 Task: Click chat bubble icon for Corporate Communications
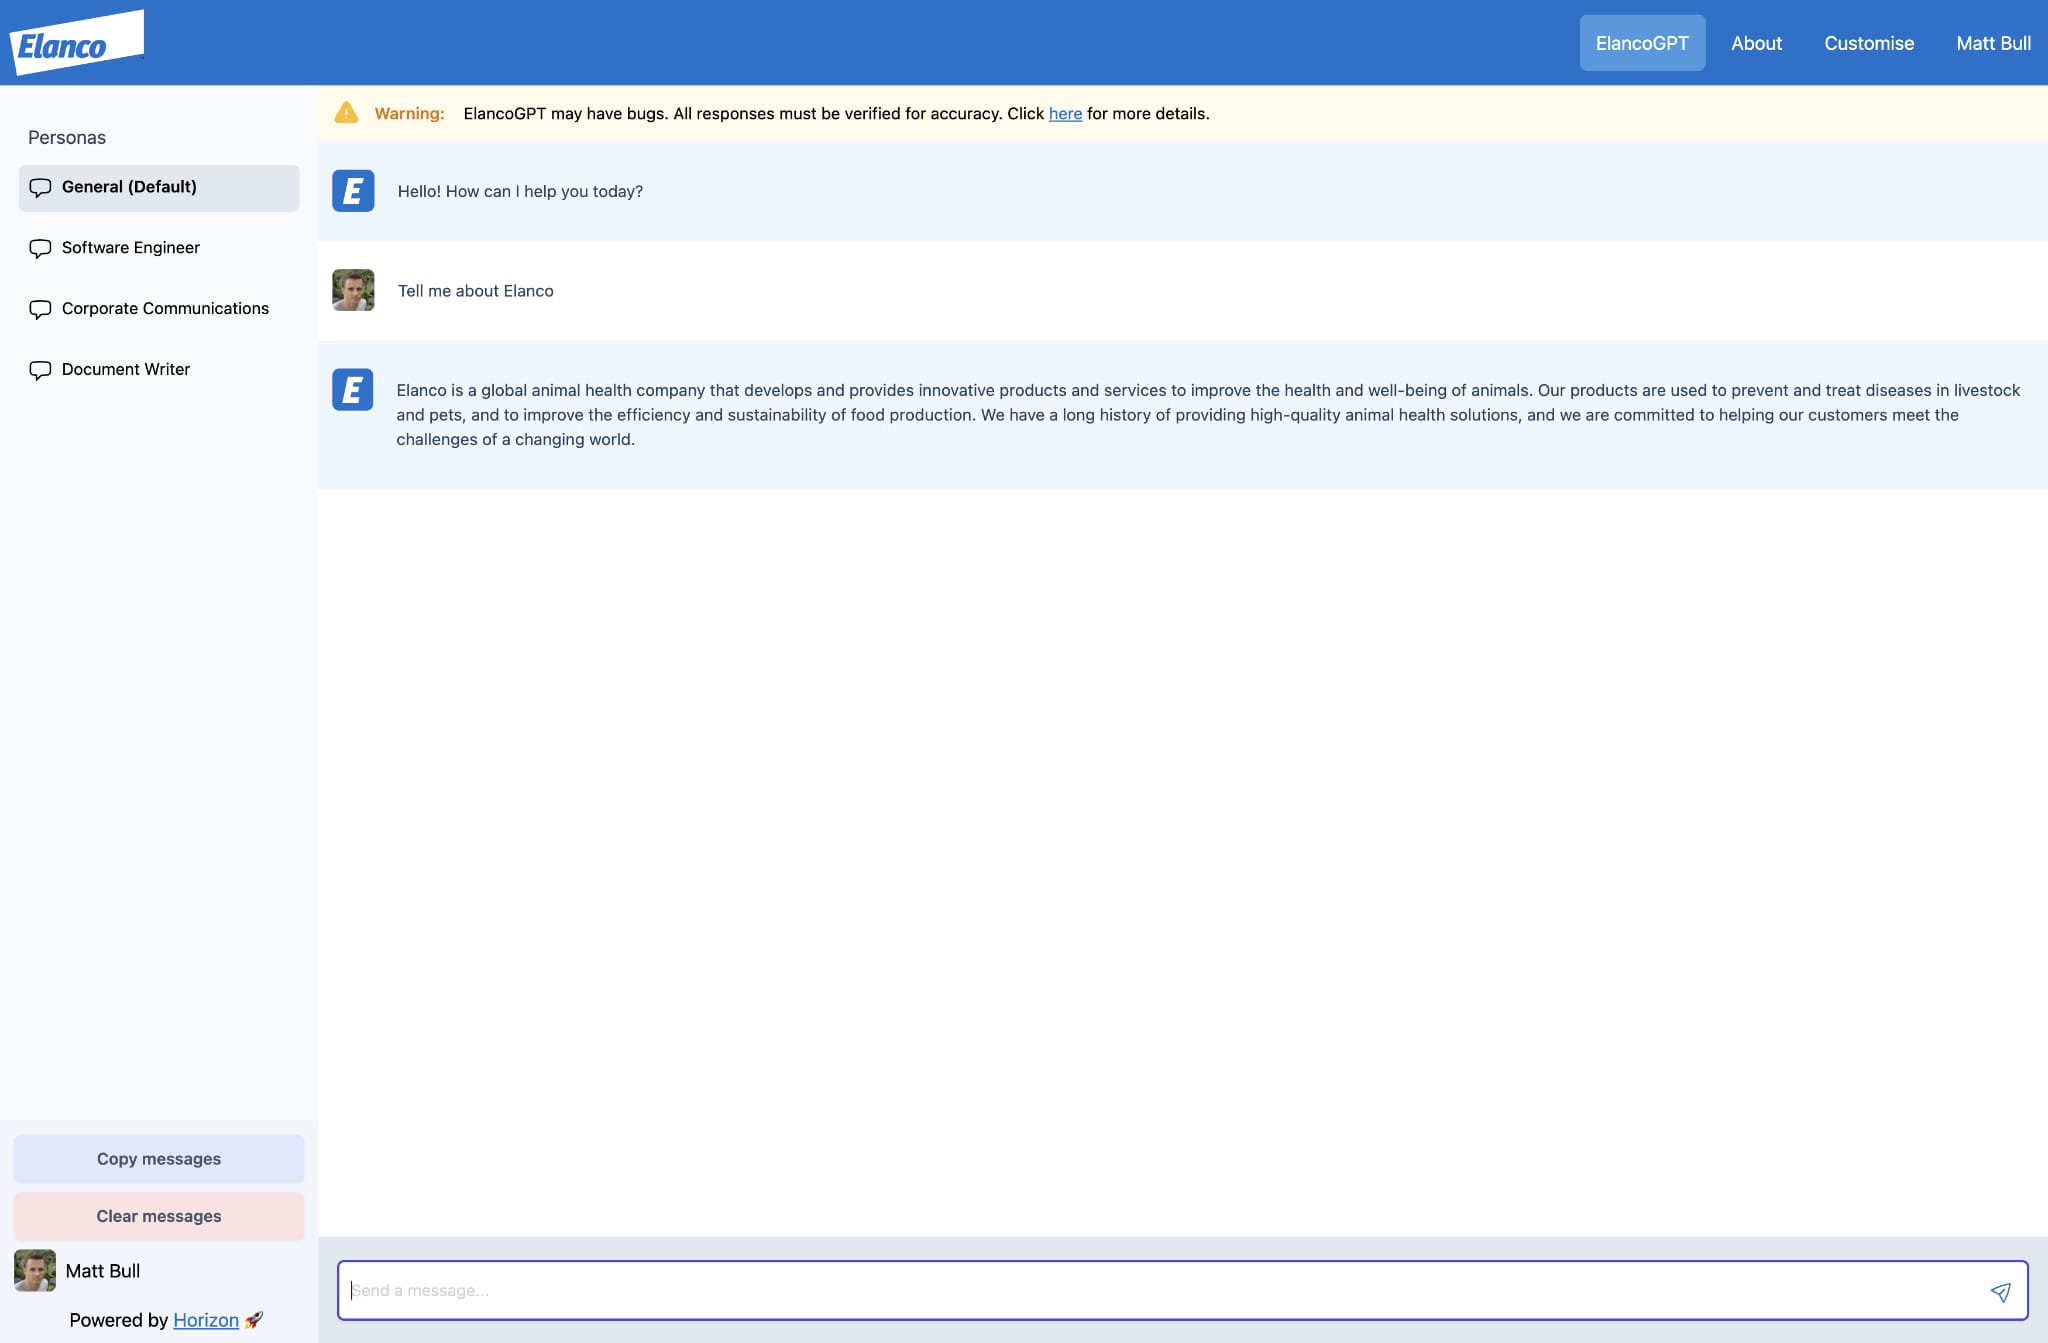coord(40,309)
